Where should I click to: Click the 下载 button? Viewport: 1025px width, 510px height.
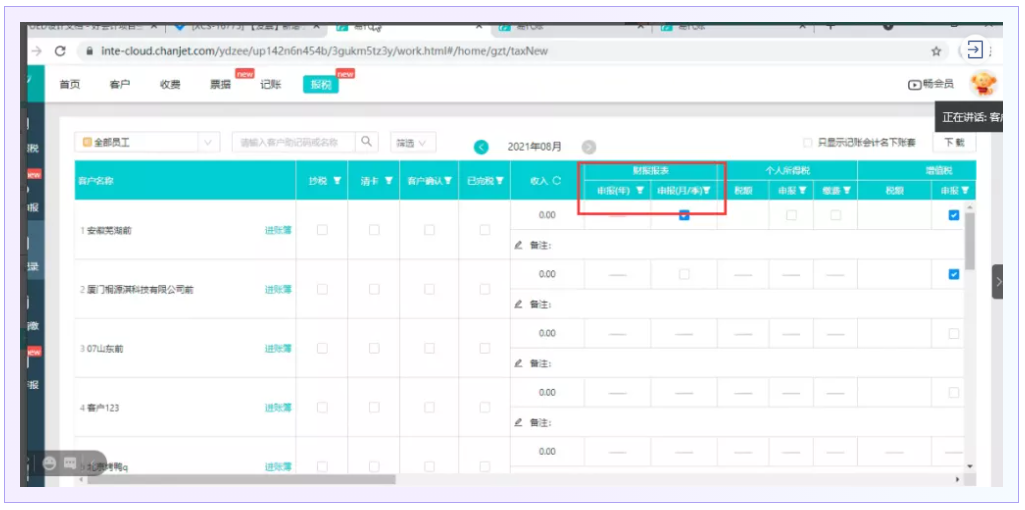(x=955, y=143)
